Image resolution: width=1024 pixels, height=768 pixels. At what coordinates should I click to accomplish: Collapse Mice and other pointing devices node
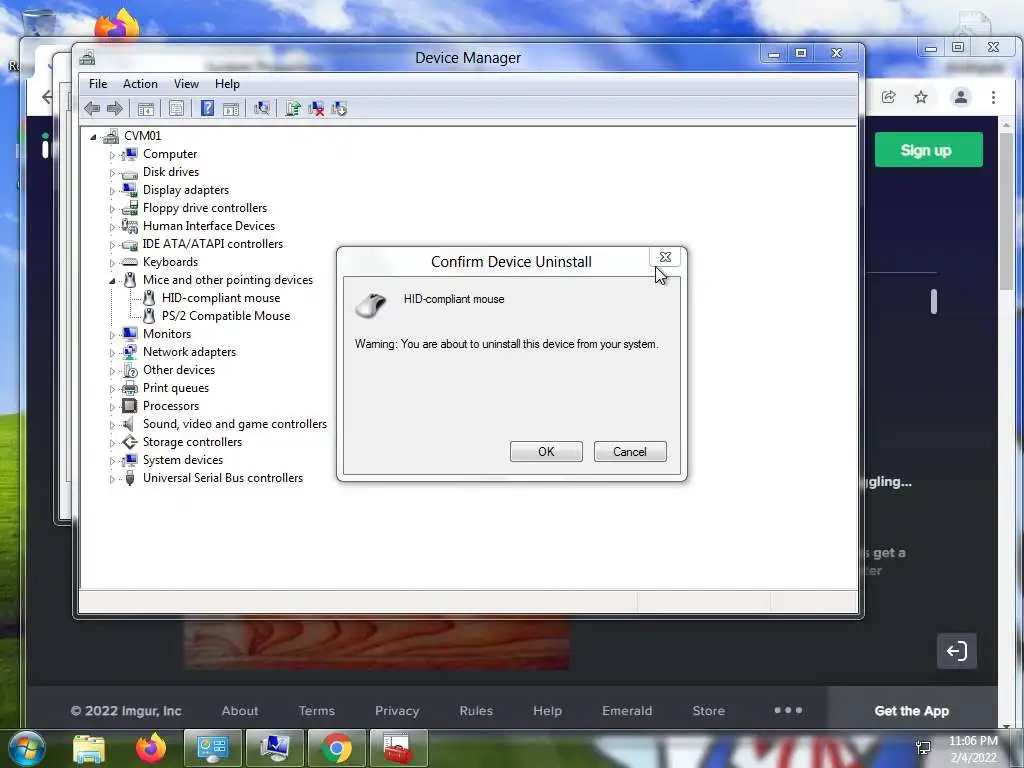112,281
